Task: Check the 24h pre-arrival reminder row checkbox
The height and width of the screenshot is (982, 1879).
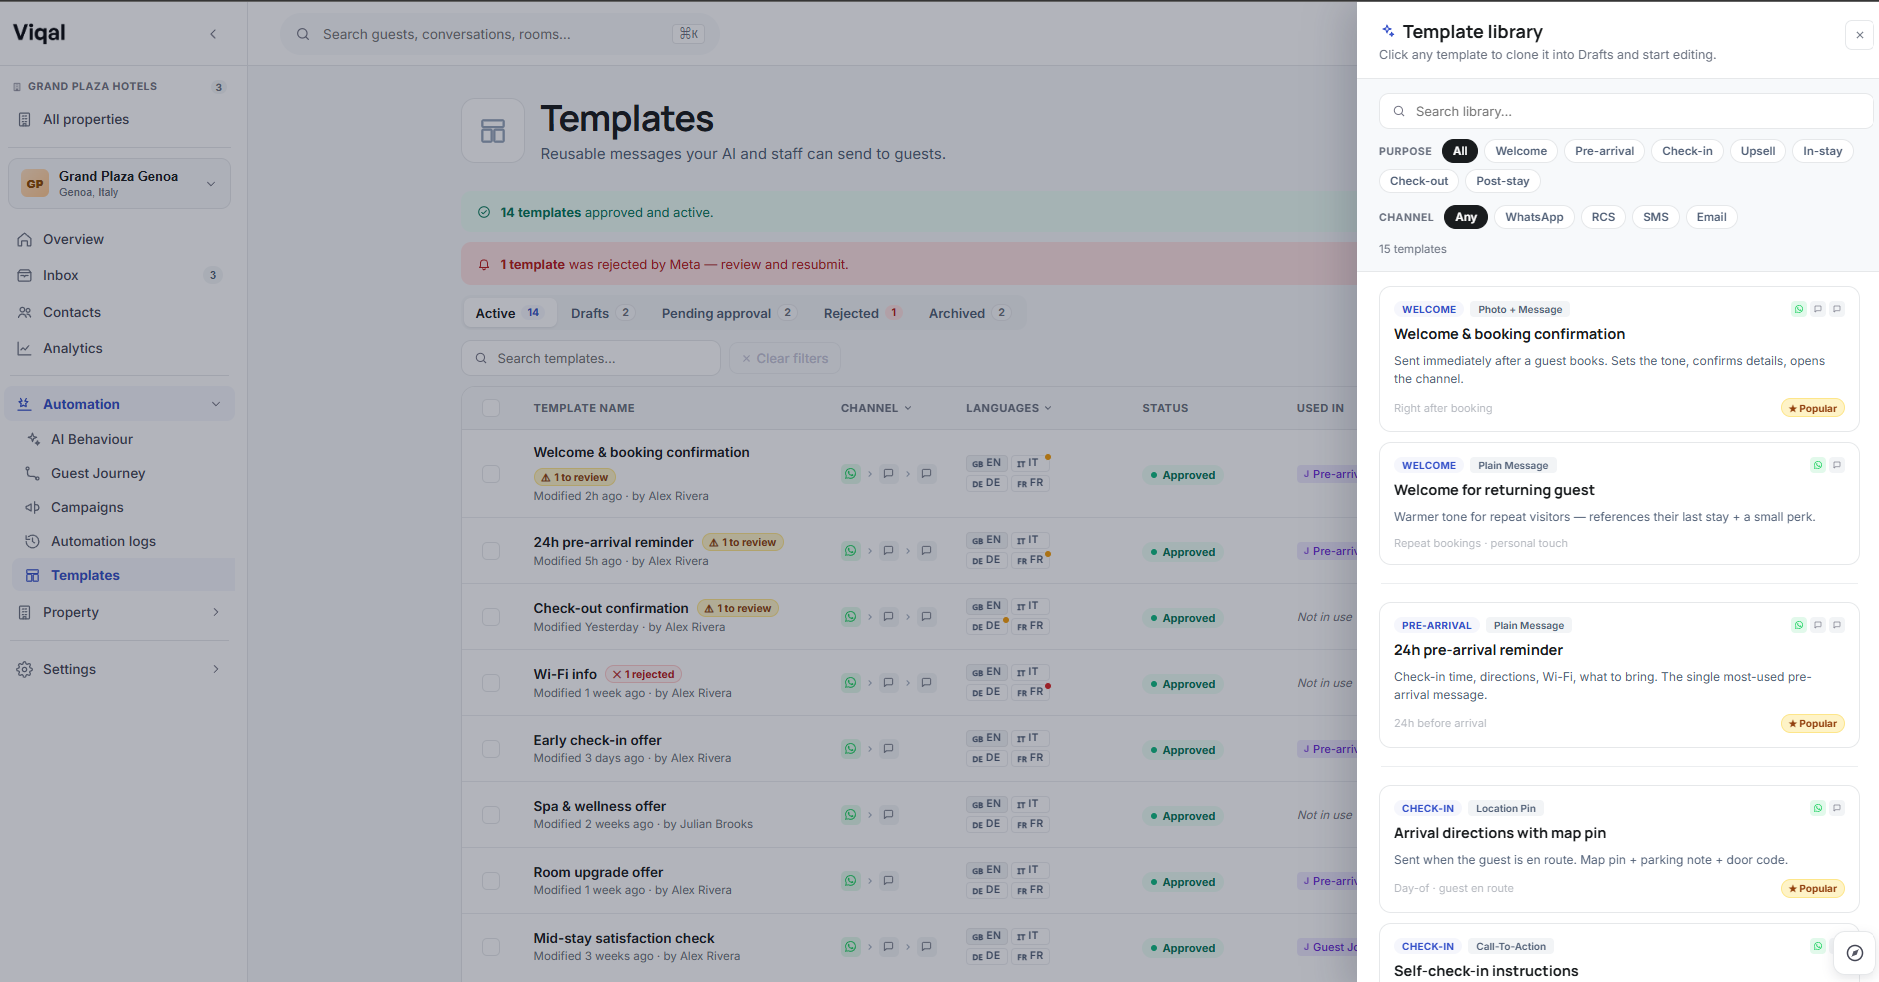Action: (x=491, y=551)
